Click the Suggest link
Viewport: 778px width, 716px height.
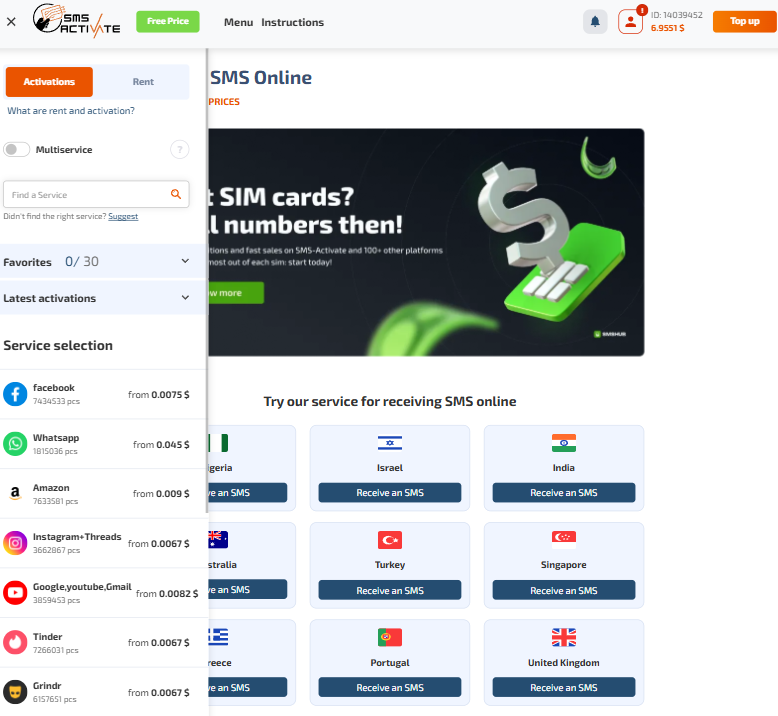pyautogui.click(x=123, y=216)
